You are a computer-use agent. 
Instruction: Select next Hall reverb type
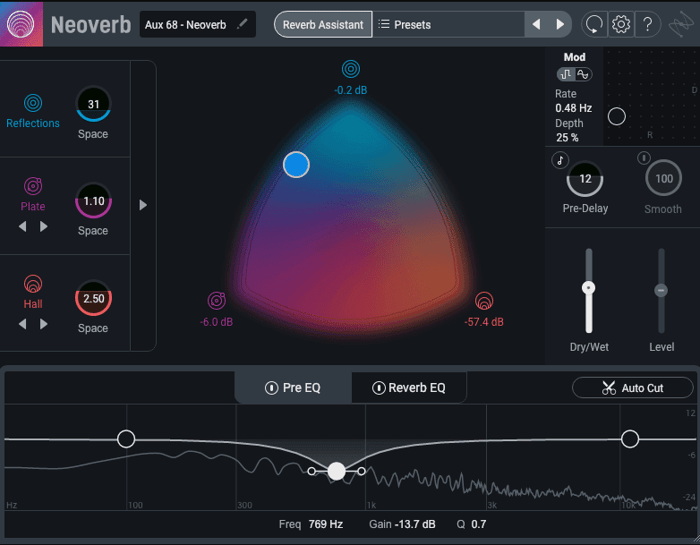tap(43, 324)
